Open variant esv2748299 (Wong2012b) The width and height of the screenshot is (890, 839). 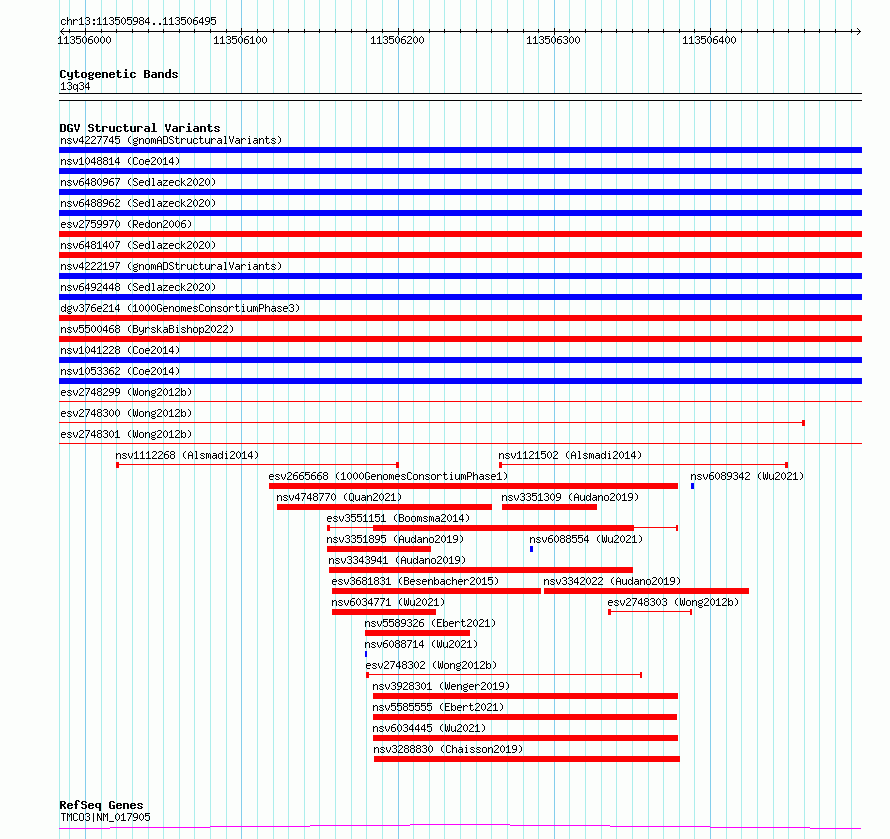[x=126, y=392]
